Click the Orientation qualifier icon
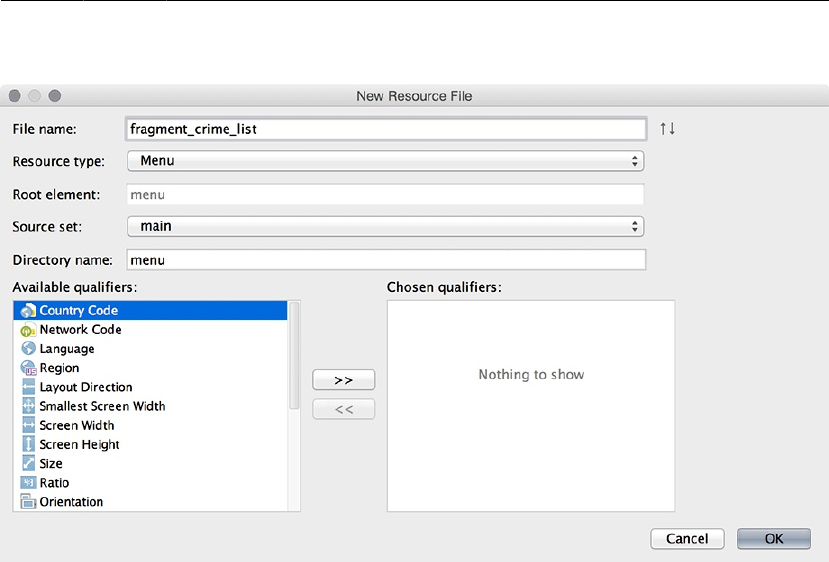The image size is (829, 562). (x=28, y=502)
